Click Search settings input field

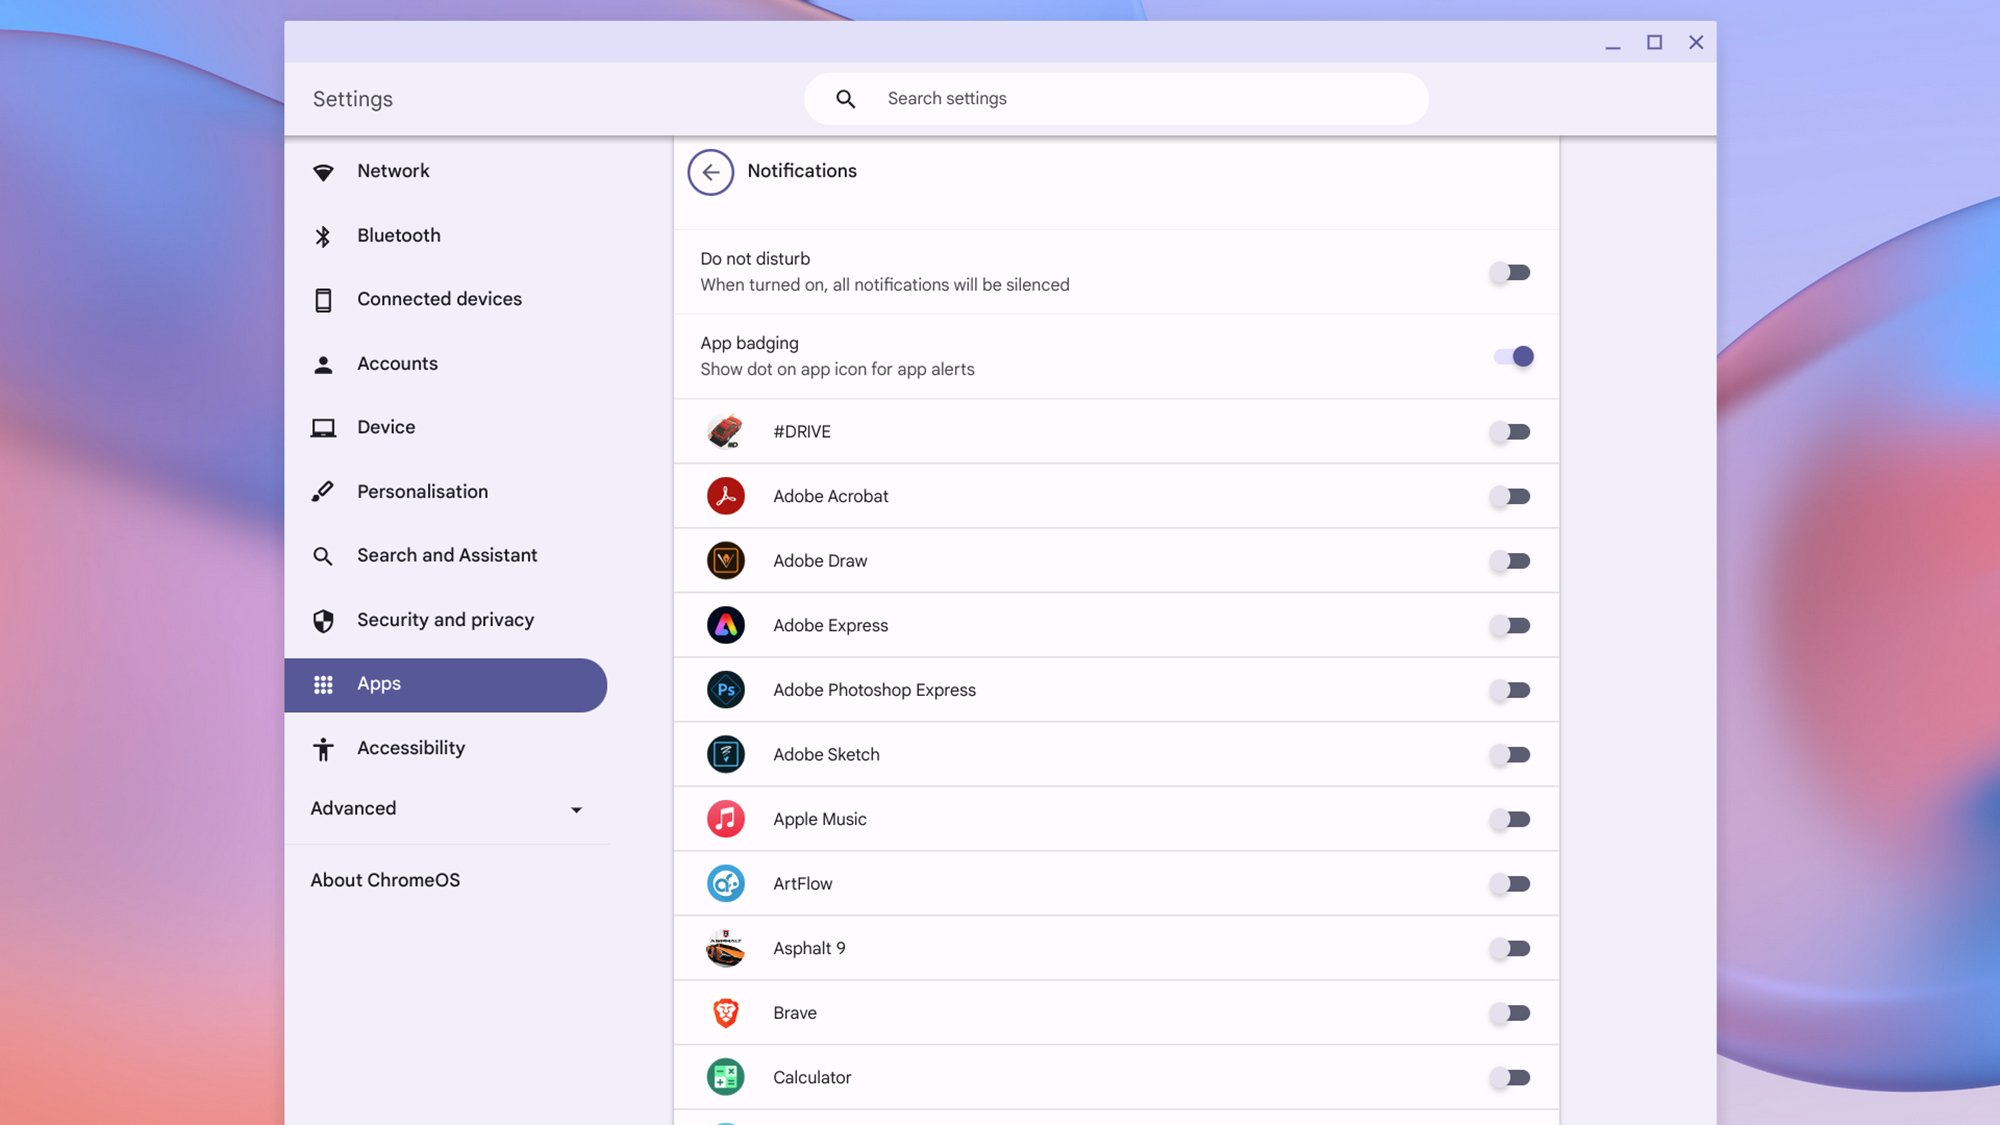click(1115, 98)
